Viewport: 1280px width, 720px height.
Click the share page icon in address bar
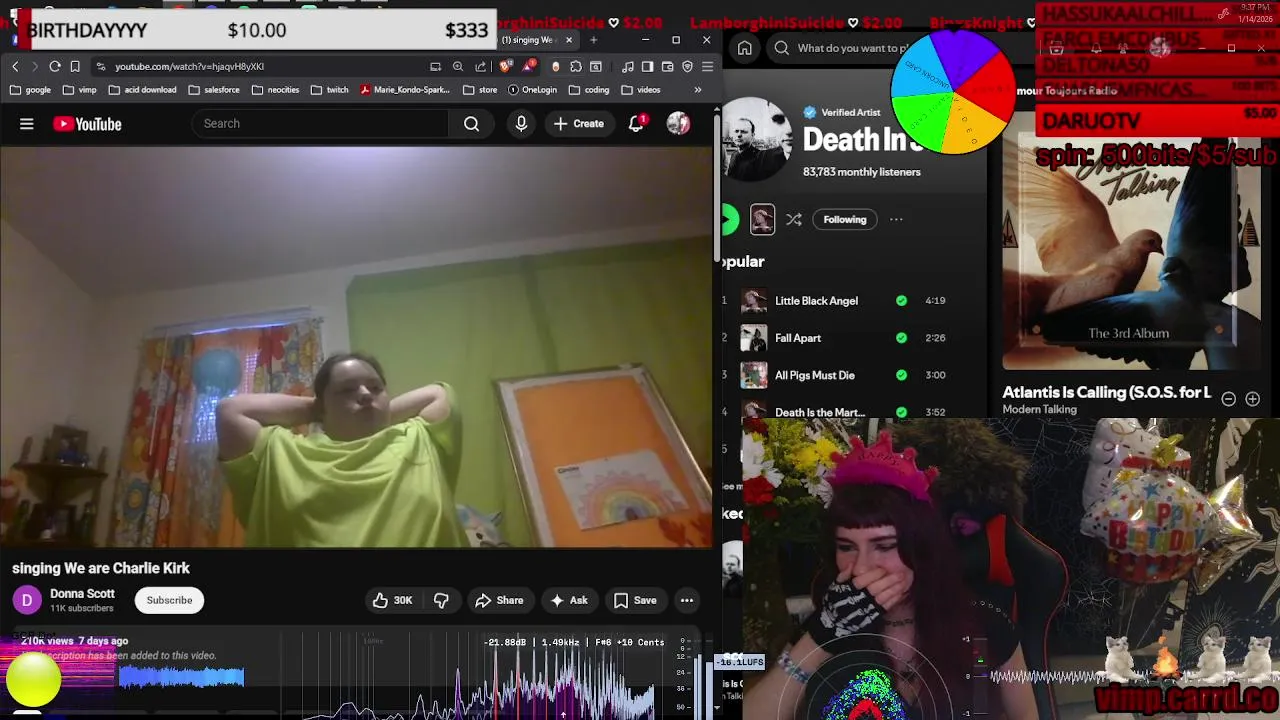point(480,66)
